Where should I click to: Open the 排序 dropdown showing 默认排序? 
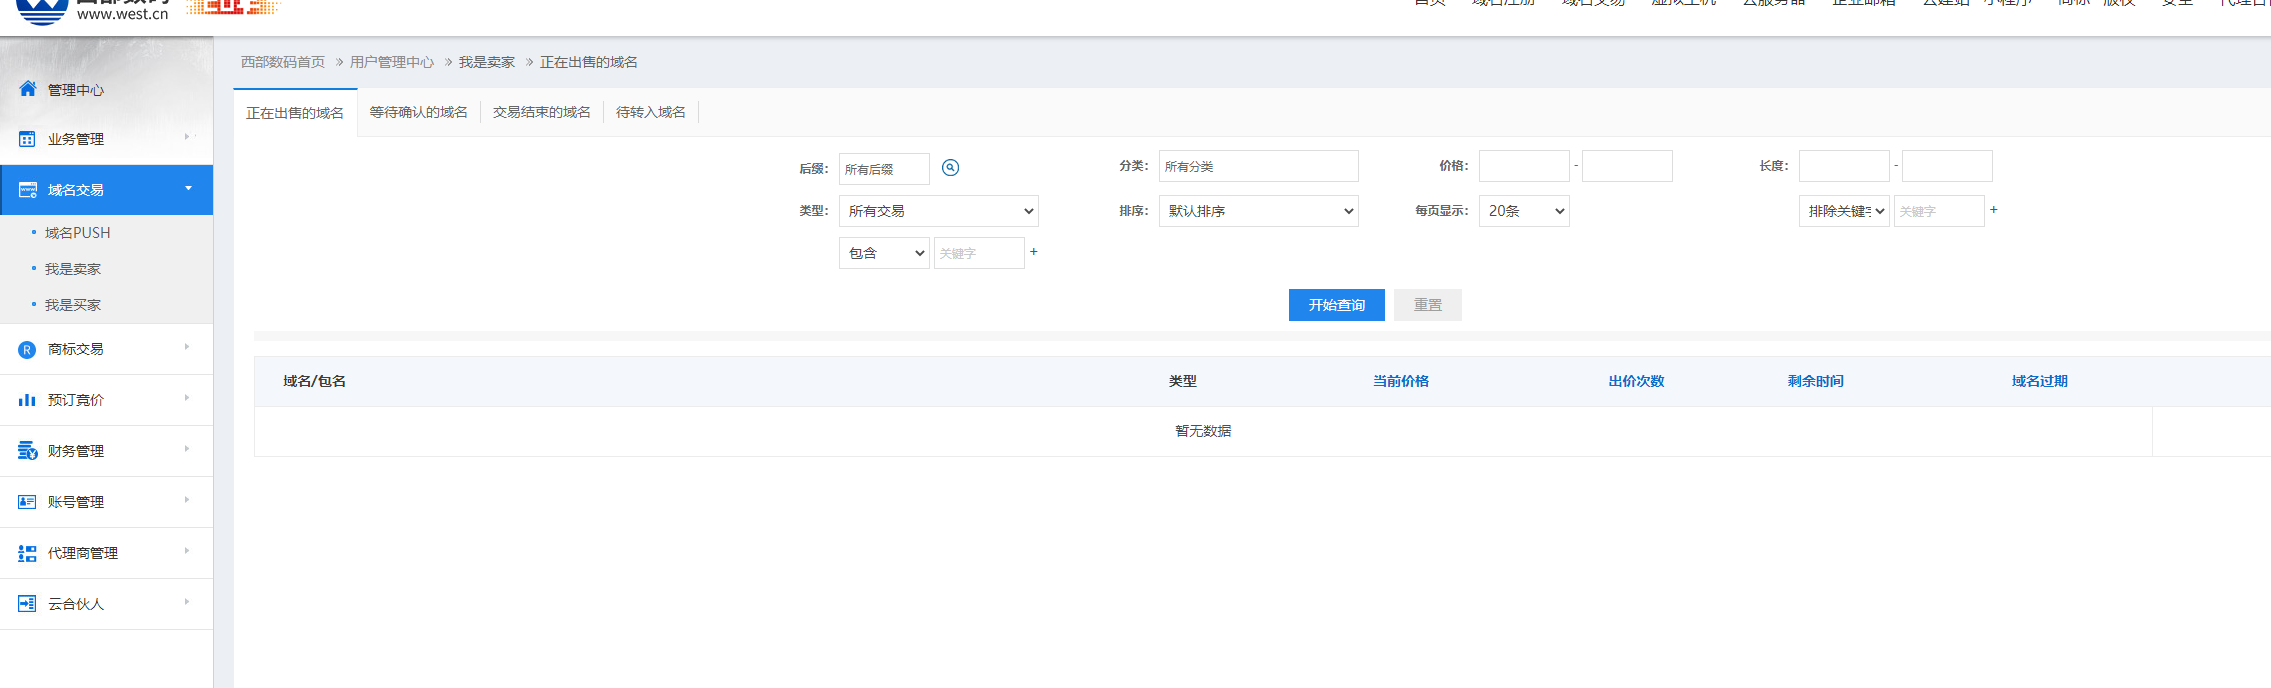coord(1258,211)
